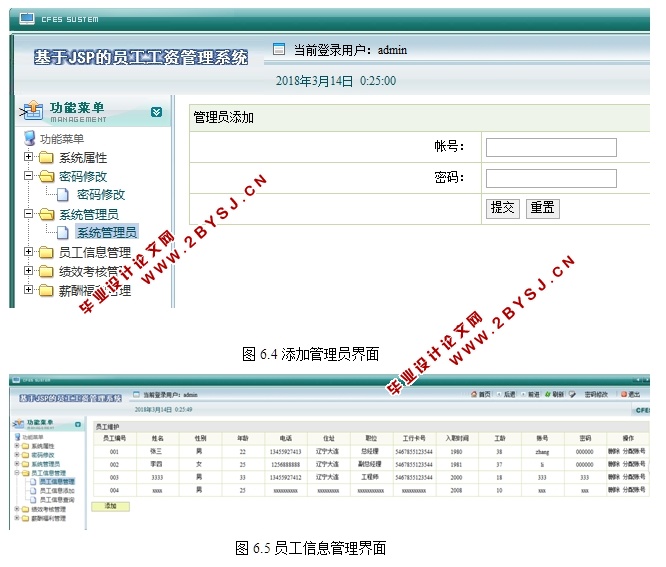Reset the form with 重置

point(543,209)
